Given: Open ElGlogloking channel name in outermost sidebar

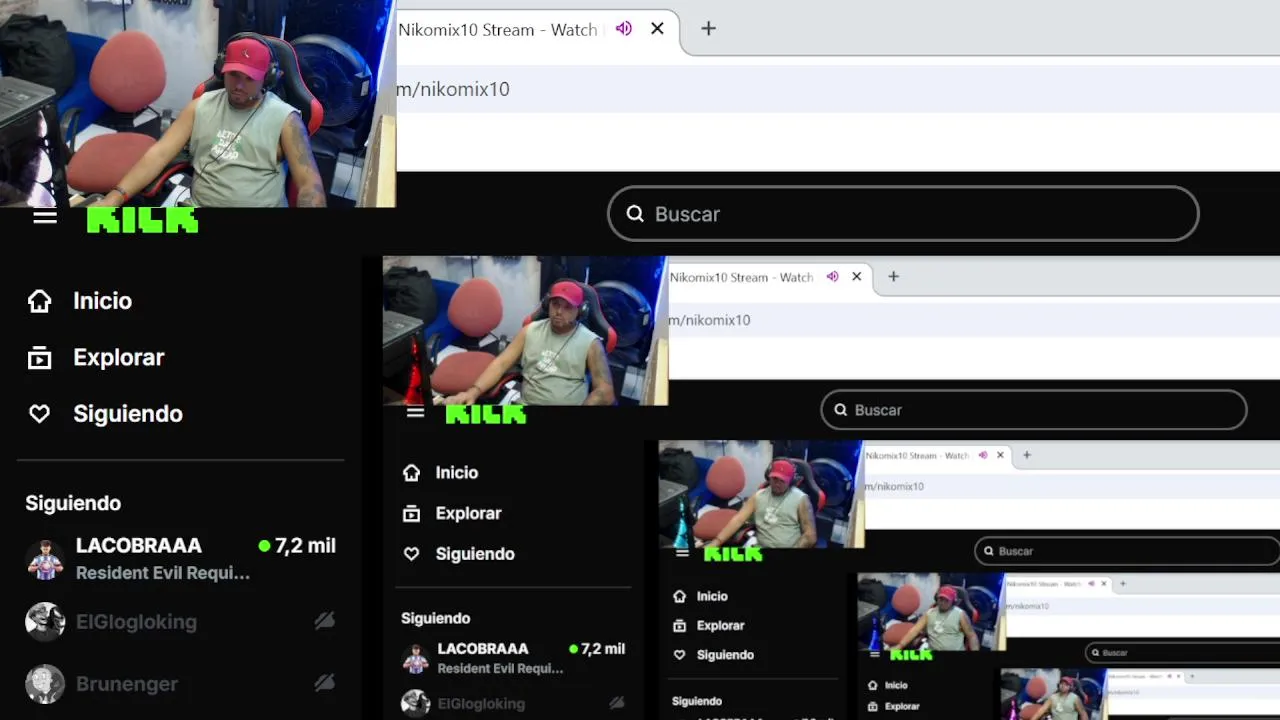Looking at the screenshot, I should [136, 622].
